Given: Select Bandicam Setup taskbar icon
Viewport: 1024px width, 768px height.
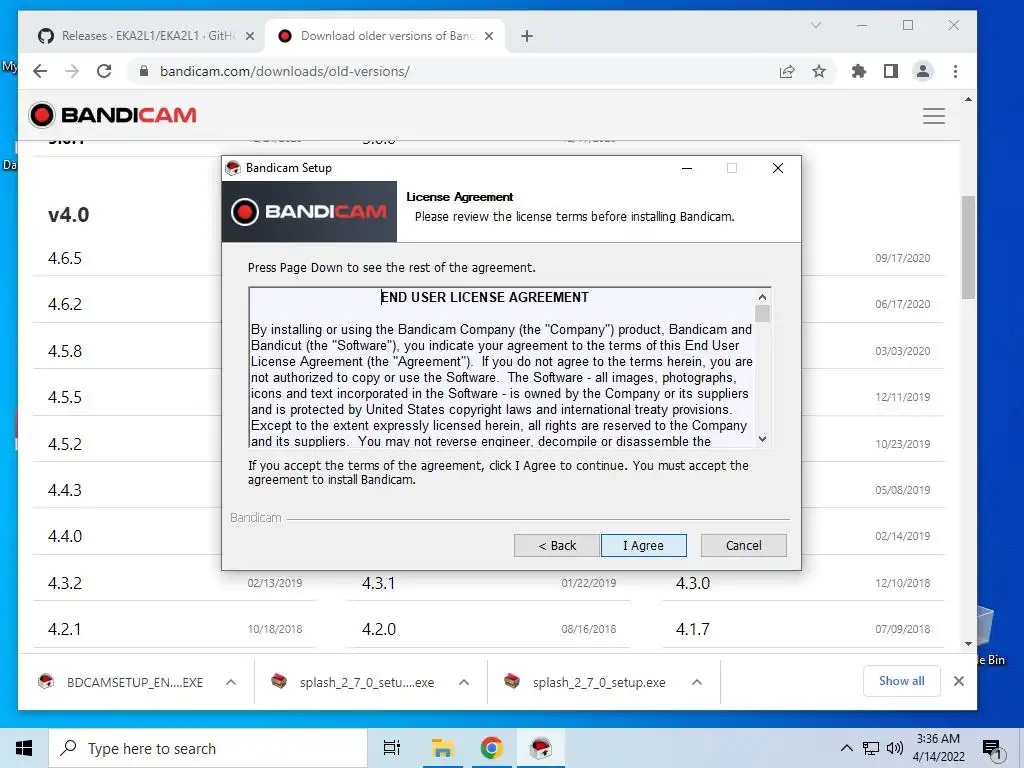Looking at the screenshot, I should coord(541,748).
